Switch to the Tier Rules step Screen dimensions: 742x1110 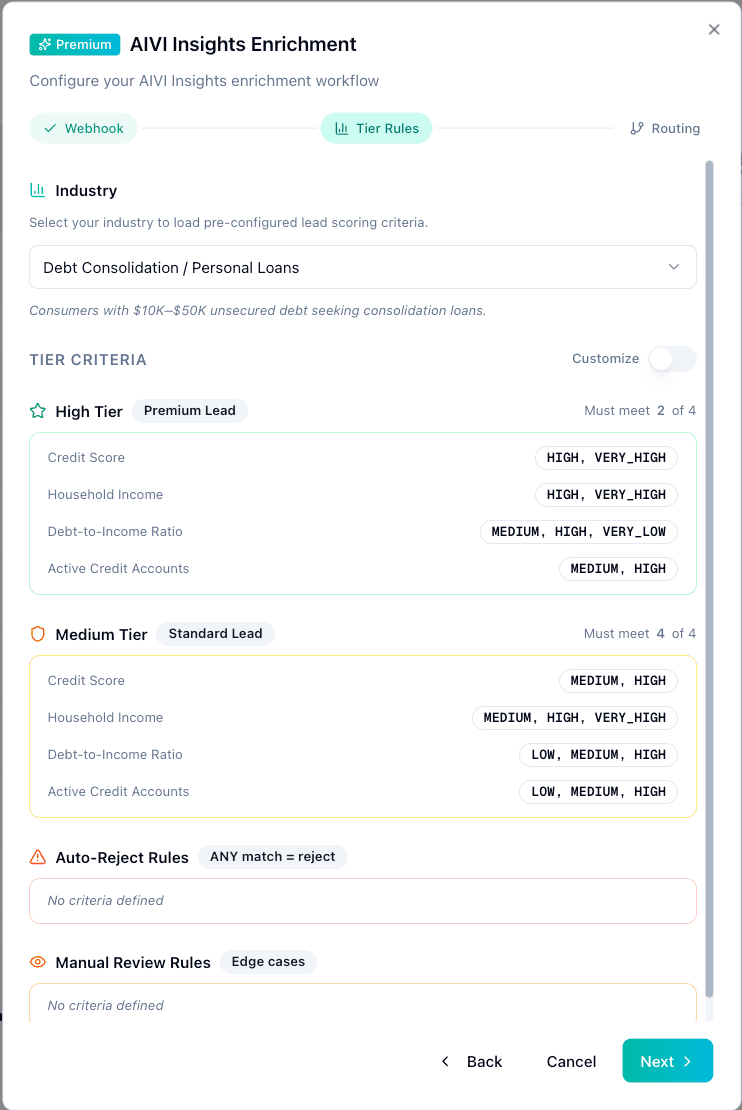coord(376,128)
